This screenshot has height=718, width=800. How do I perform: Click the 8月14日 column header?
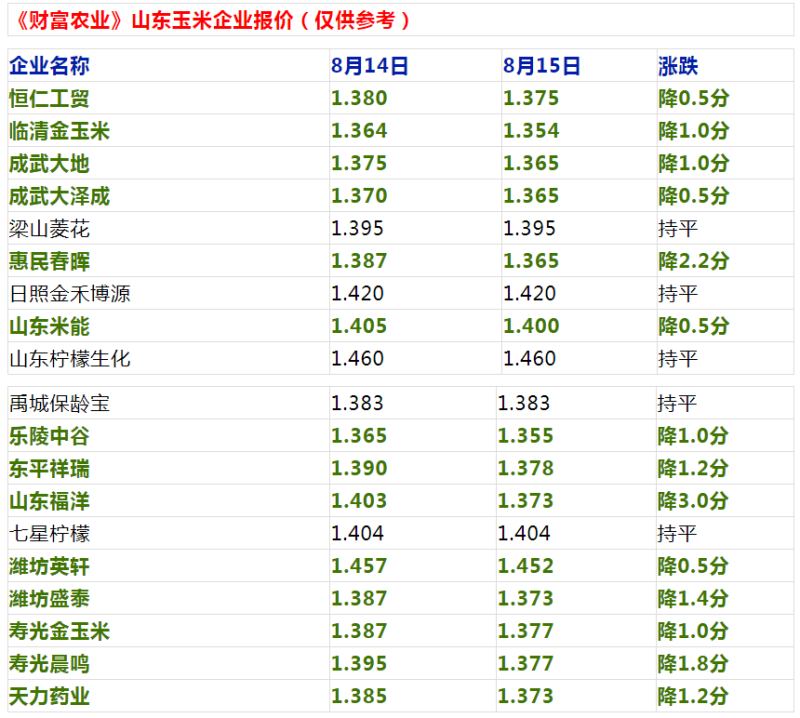[370, 66]
